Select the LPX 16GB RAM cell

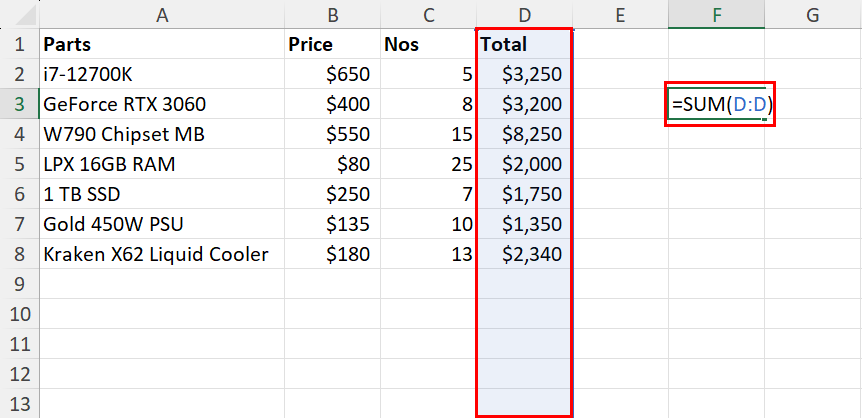click(162, 163)
